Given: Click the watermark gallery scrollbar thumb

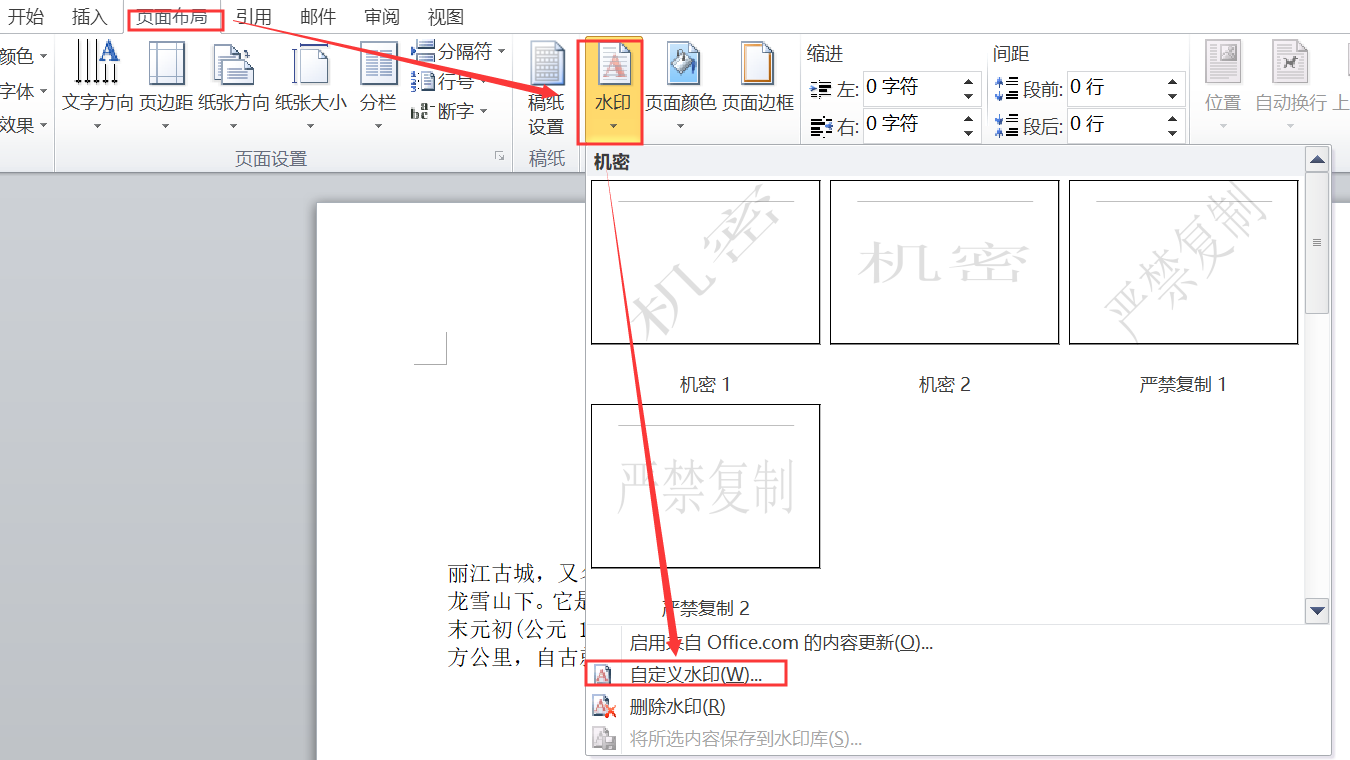Looking at the screenshot, I should point(1317,242).
